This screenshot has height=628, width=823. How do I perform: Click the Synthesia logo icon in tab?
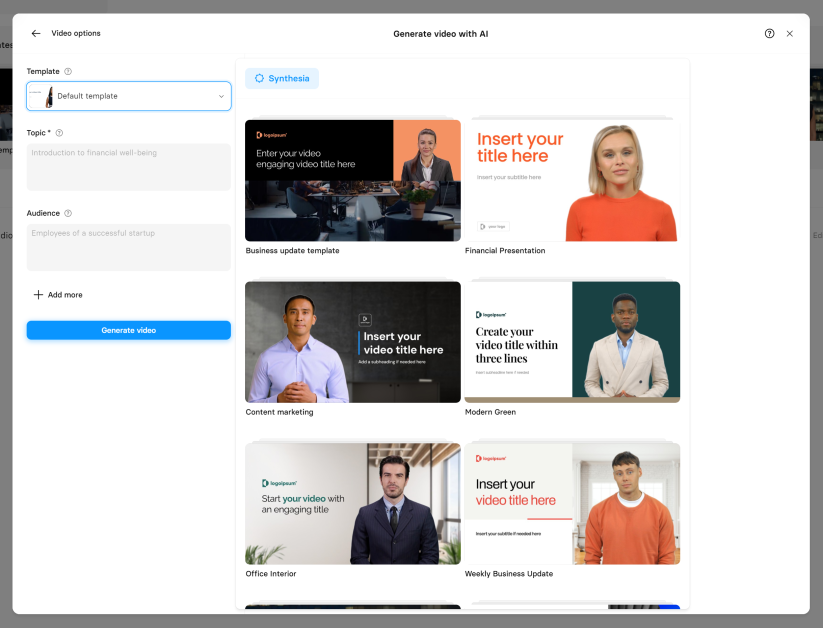click(259, 78)
